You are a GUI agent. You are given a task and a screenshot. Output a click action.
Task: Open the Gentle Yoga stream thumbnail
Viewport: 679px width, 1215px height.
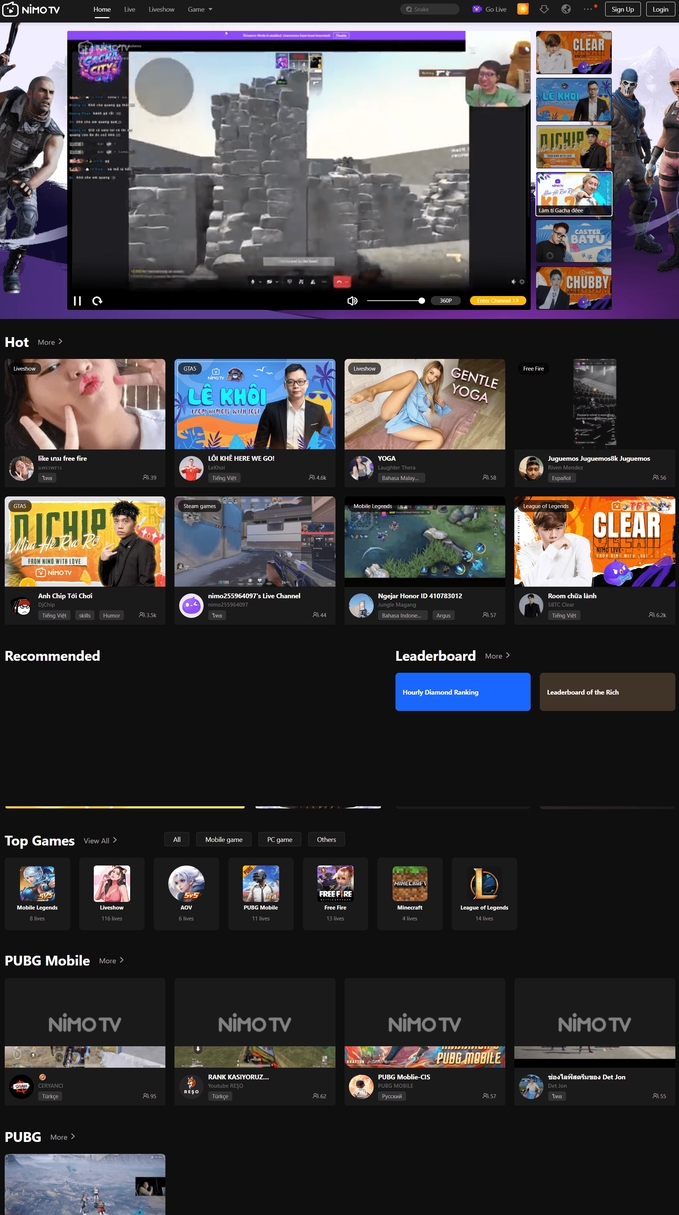pos(425,404)
